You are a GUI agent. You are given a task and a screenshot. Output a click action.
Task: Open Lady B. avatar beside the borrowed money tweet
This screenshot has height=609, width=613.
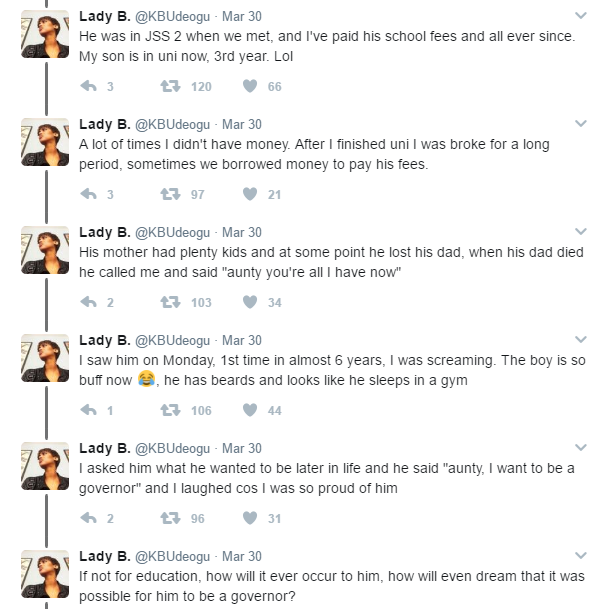45,142
